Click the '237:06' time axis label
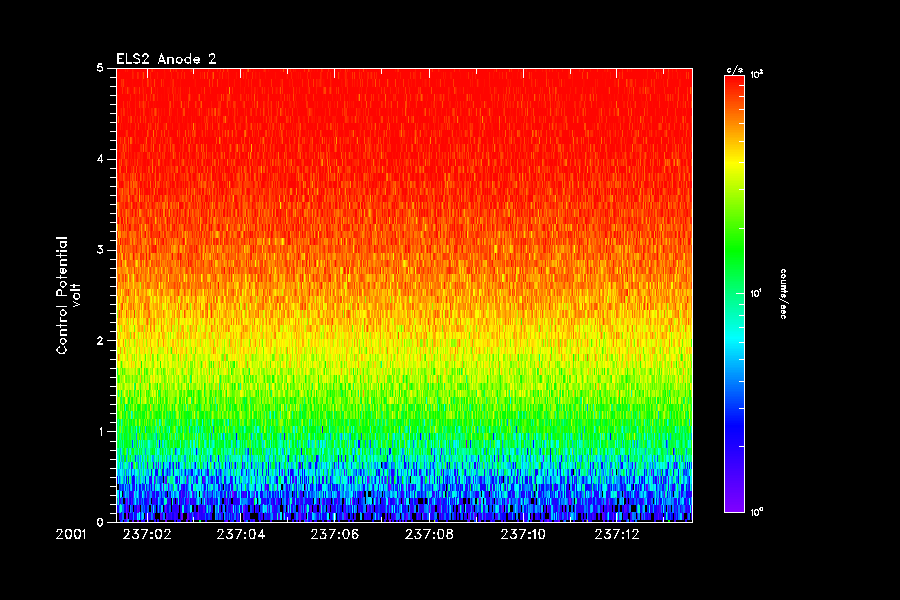Screen dimensions: 900x600 [x=335, y=535]
